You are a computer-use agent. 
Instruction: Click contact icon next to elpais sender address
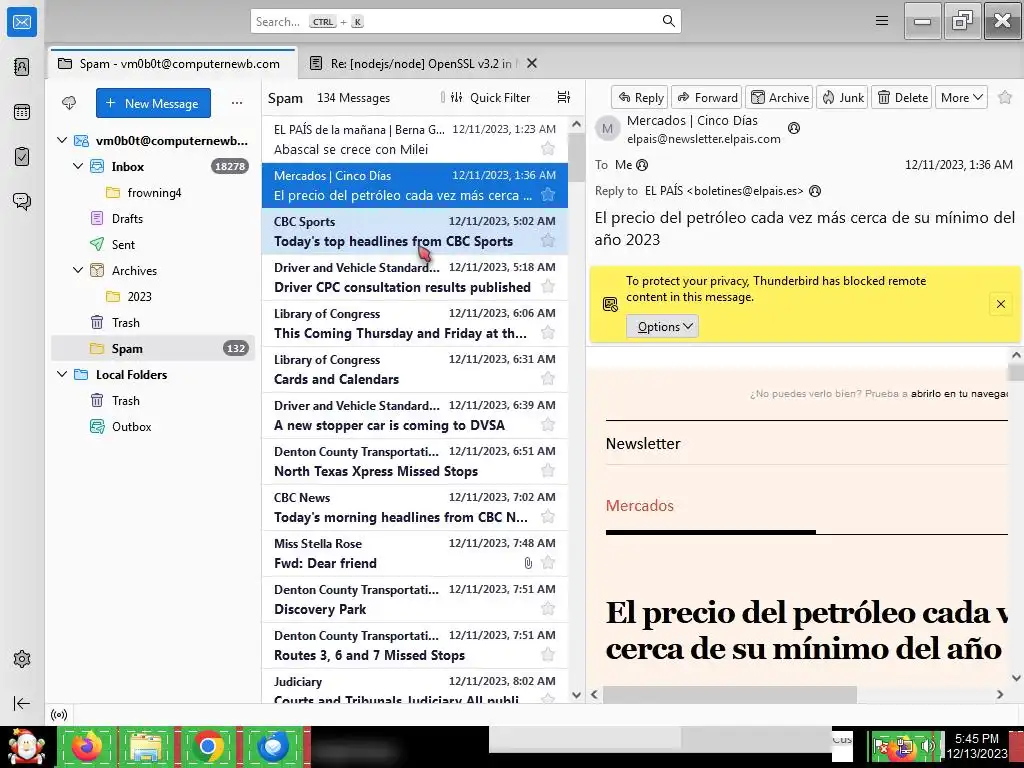[x=793, y=128]
